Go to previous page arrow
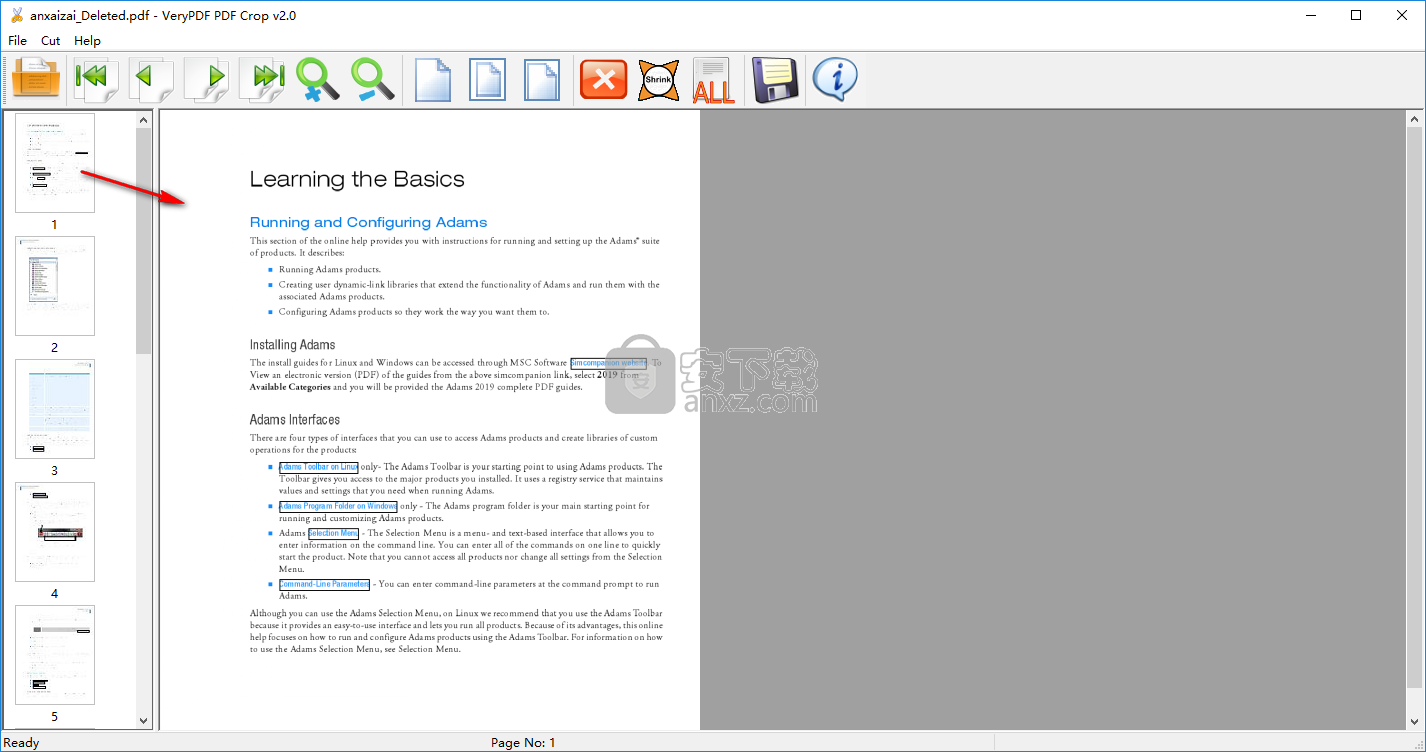The image size is (1426, 752). tap(151, 79)
